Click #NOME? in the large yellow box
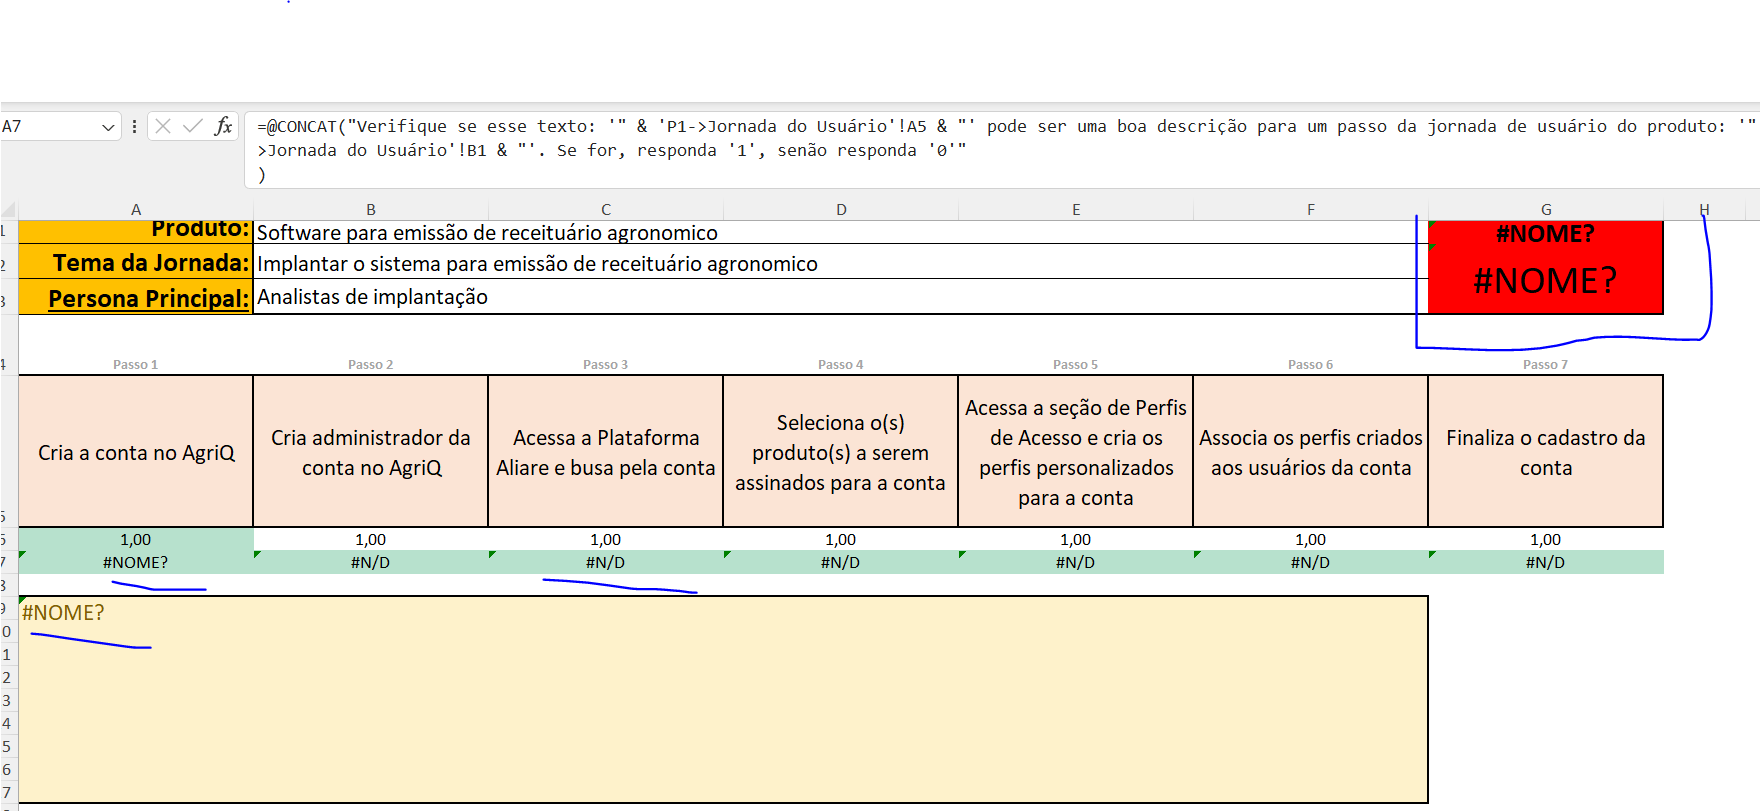Image resolution: width=1761 pixels, height=812 pixels. pos(63,613)
